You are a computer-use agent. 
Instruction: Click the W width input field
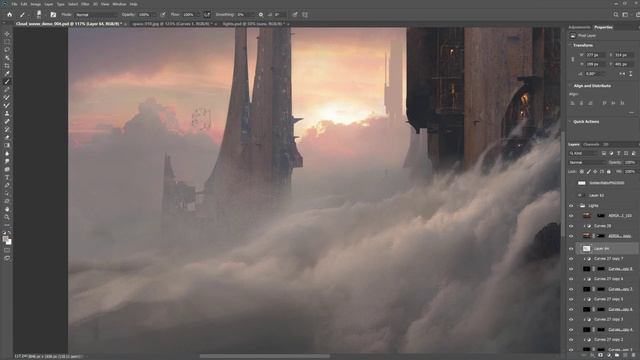tap(595, 55)
